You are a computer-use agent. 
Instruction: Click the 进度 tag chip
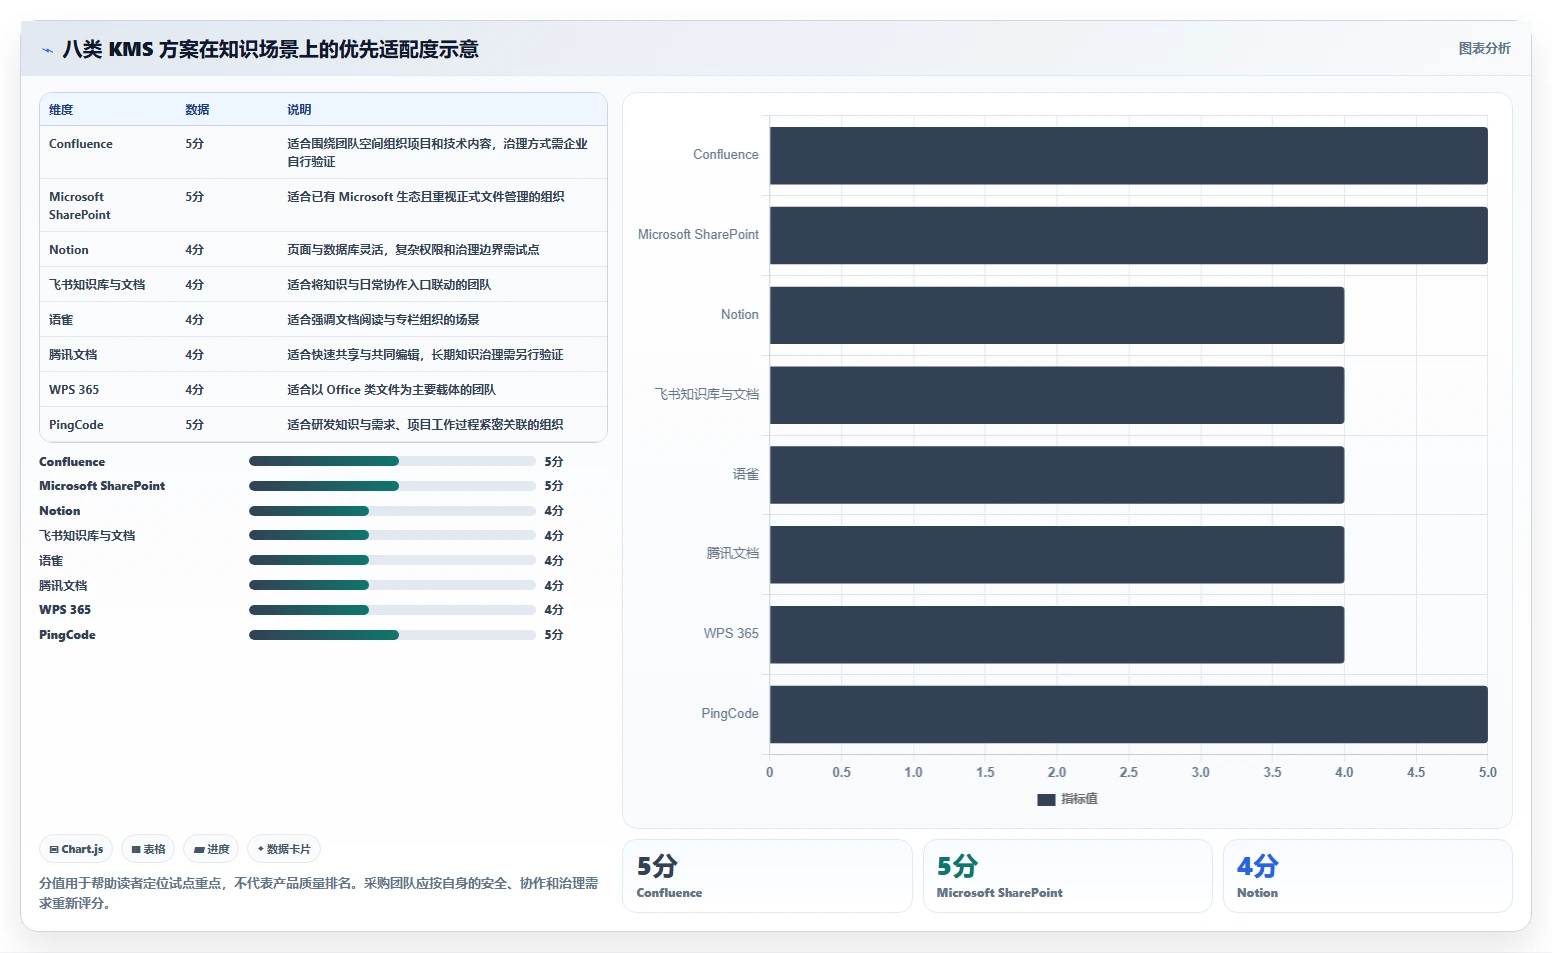point(211,849)
